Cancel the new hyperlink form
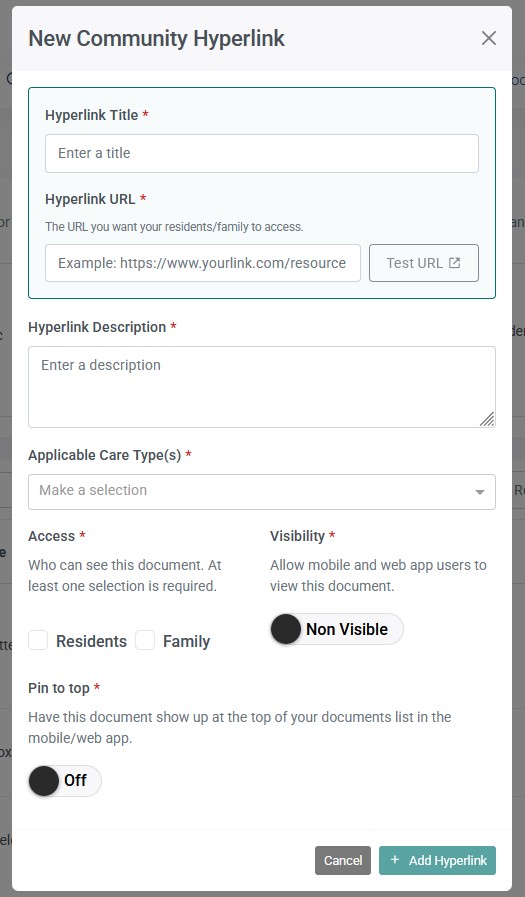The width and height of the screenshot is (525, 897). [x=343, y=860]
